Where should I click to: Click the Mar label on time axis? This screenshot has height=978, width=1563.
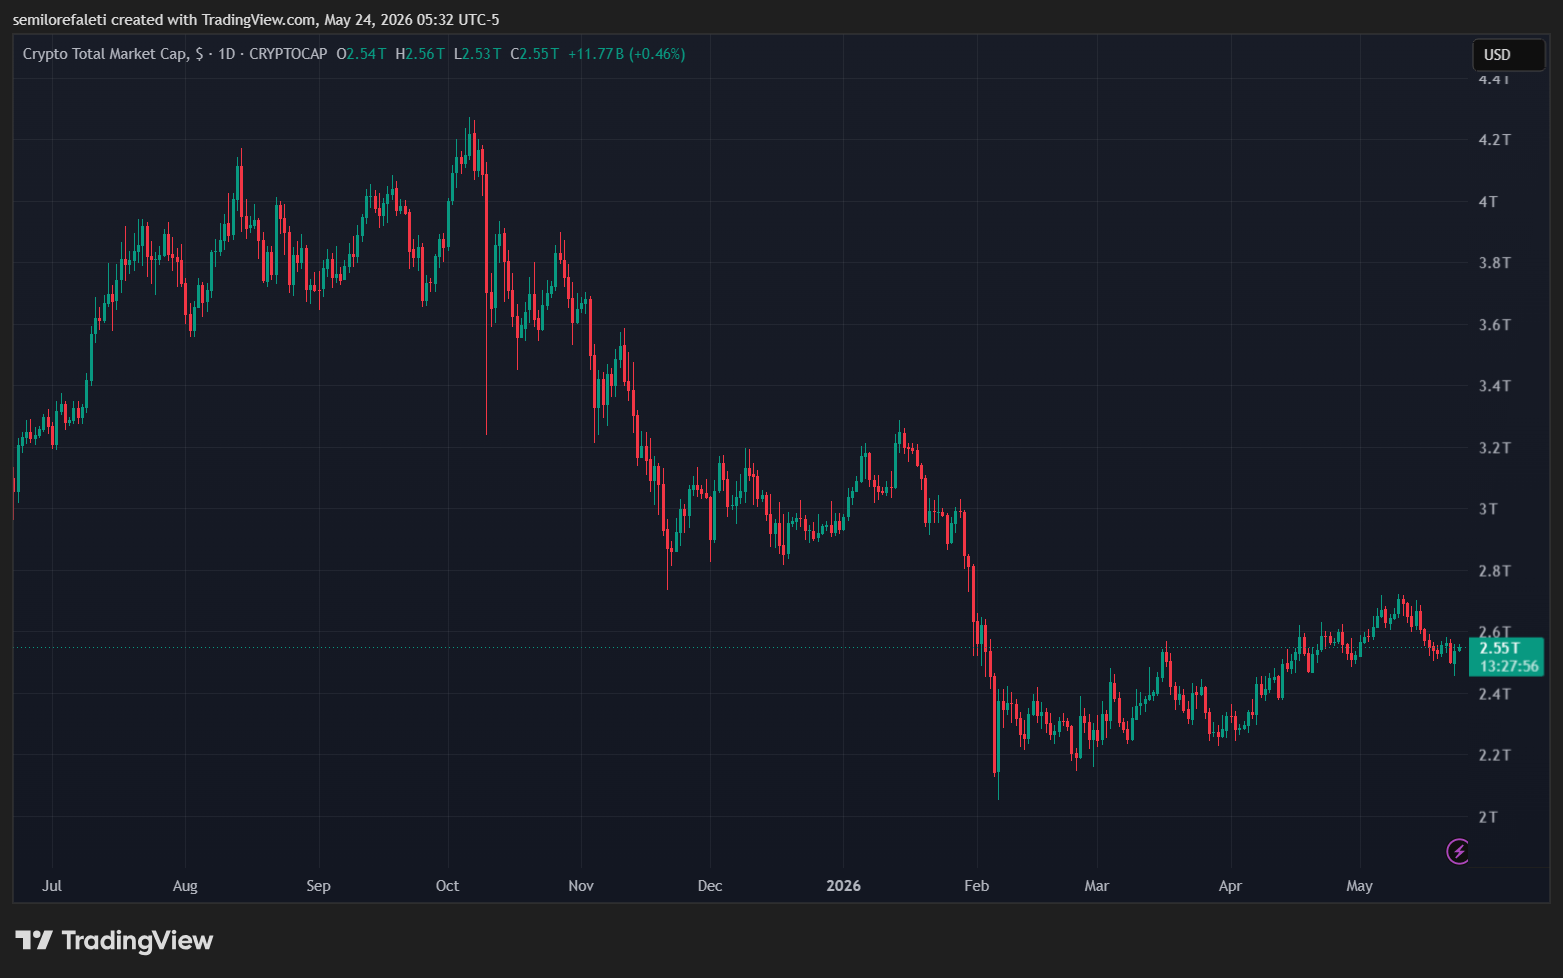click(x=1097, y=886)
